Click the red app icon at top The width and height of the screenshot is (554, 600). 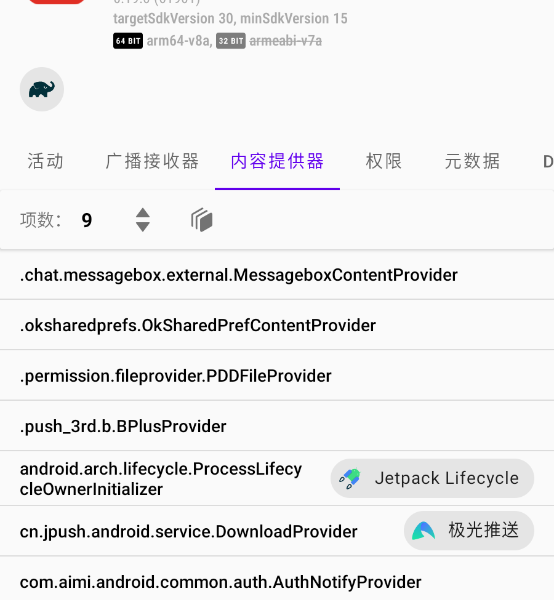coord(57,2)
